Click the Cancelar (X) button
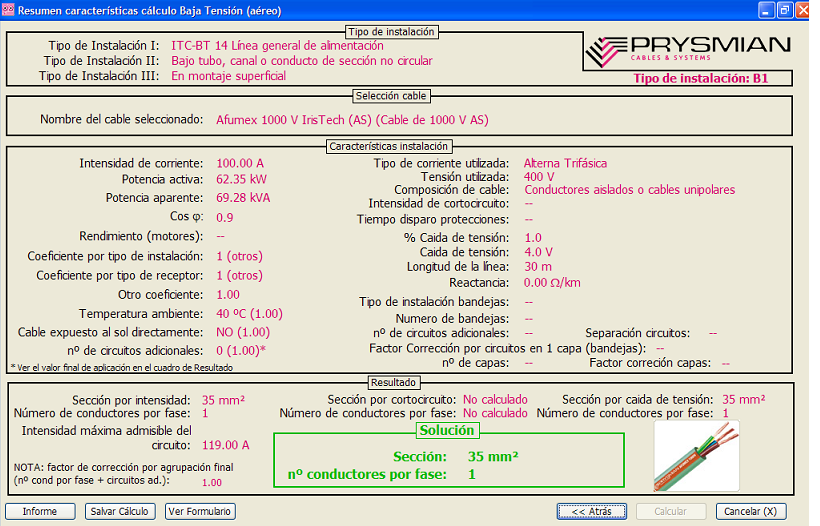Screen dimensions: 820x526 tap(750, 511)
